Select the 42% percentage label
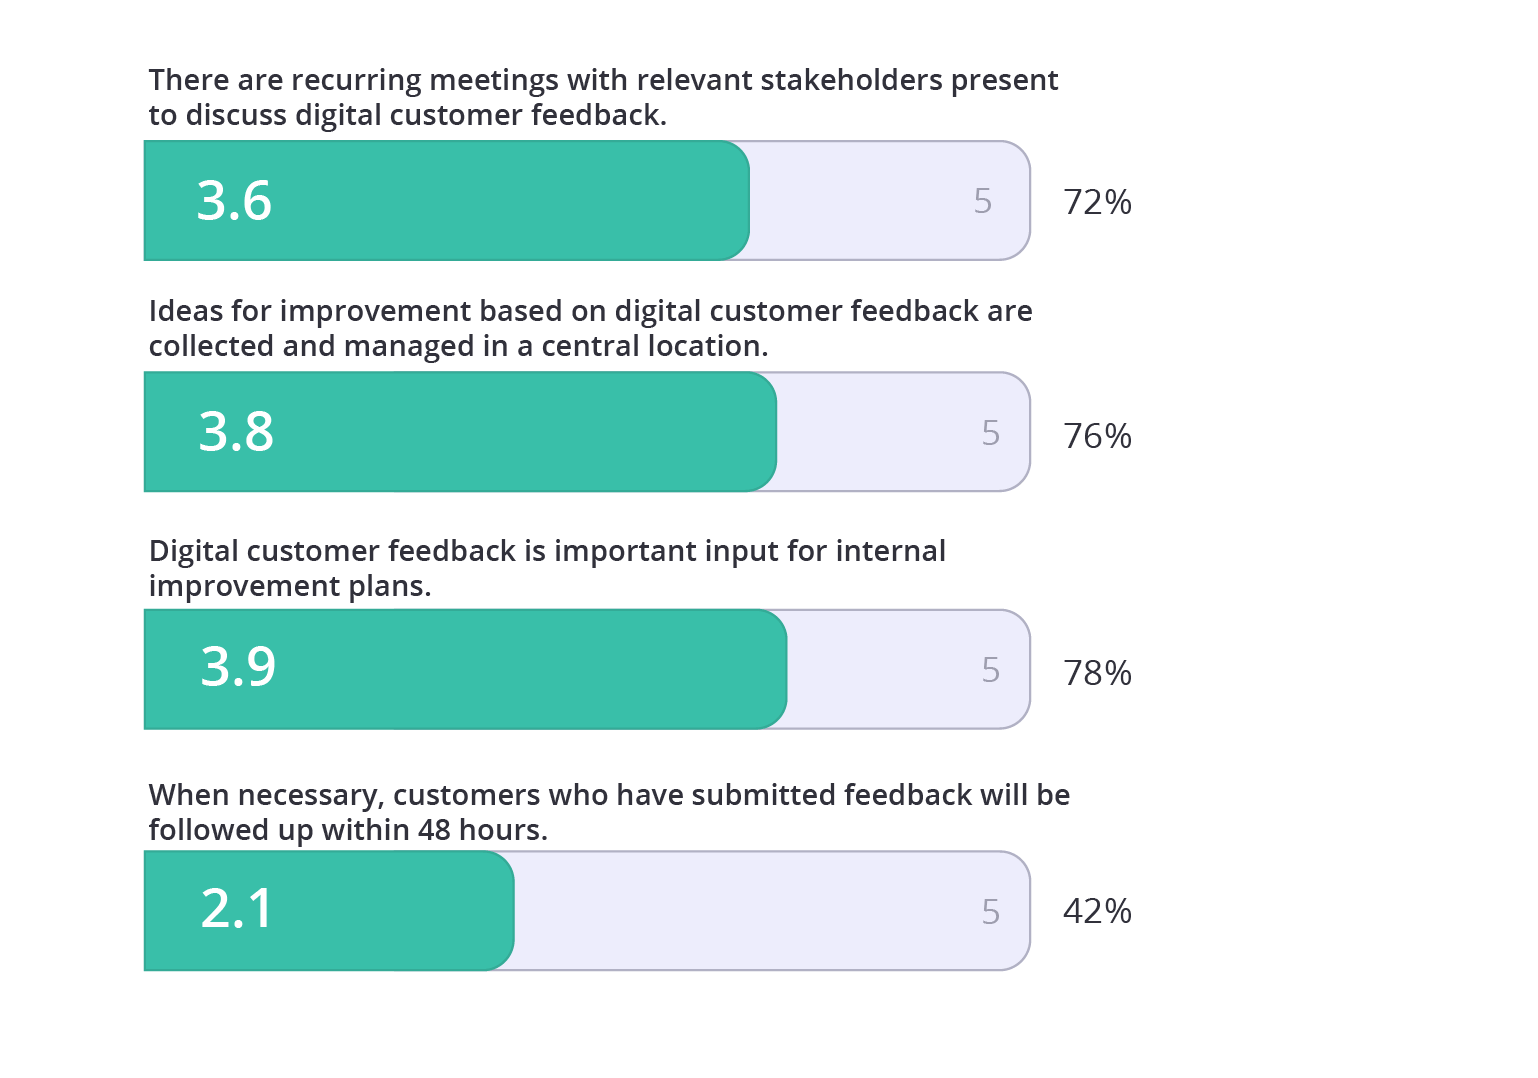Screen dimensions: 1538x1078 coord(1097,911)
